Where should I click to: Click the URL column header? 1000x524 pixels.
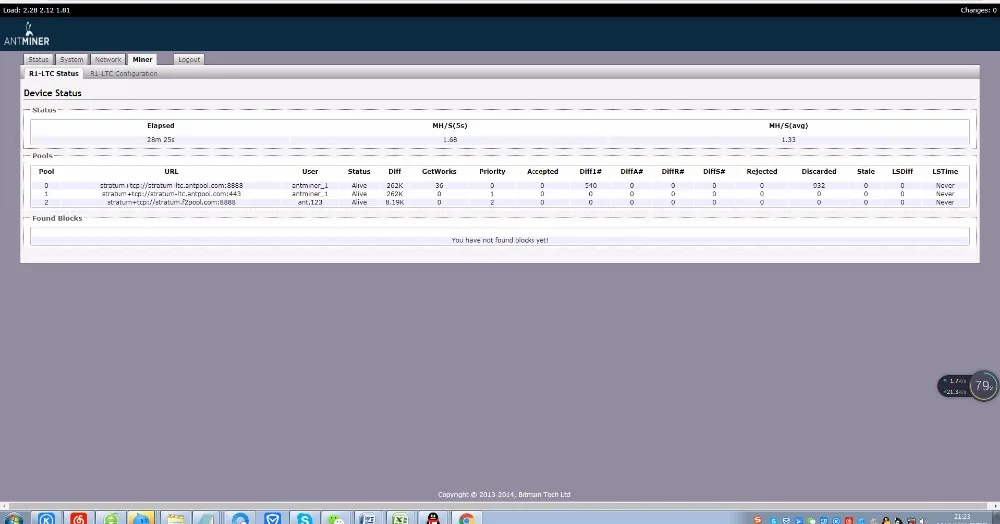pos(171,171)
